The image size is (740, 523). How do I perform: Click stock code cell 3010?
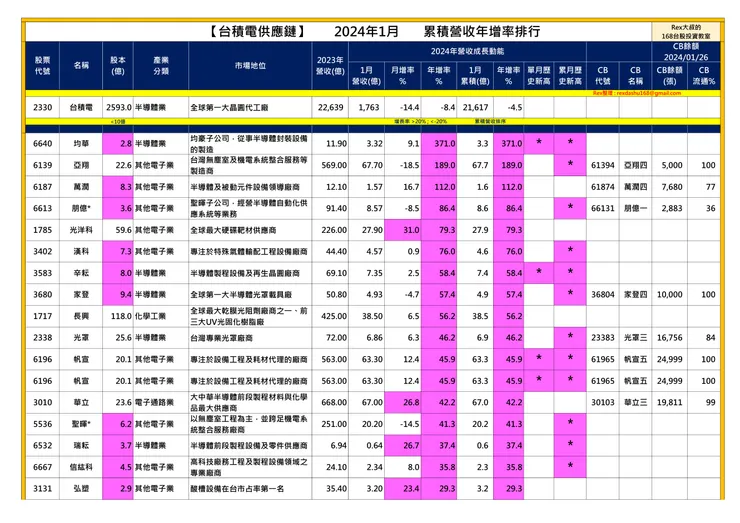[42, 402]
